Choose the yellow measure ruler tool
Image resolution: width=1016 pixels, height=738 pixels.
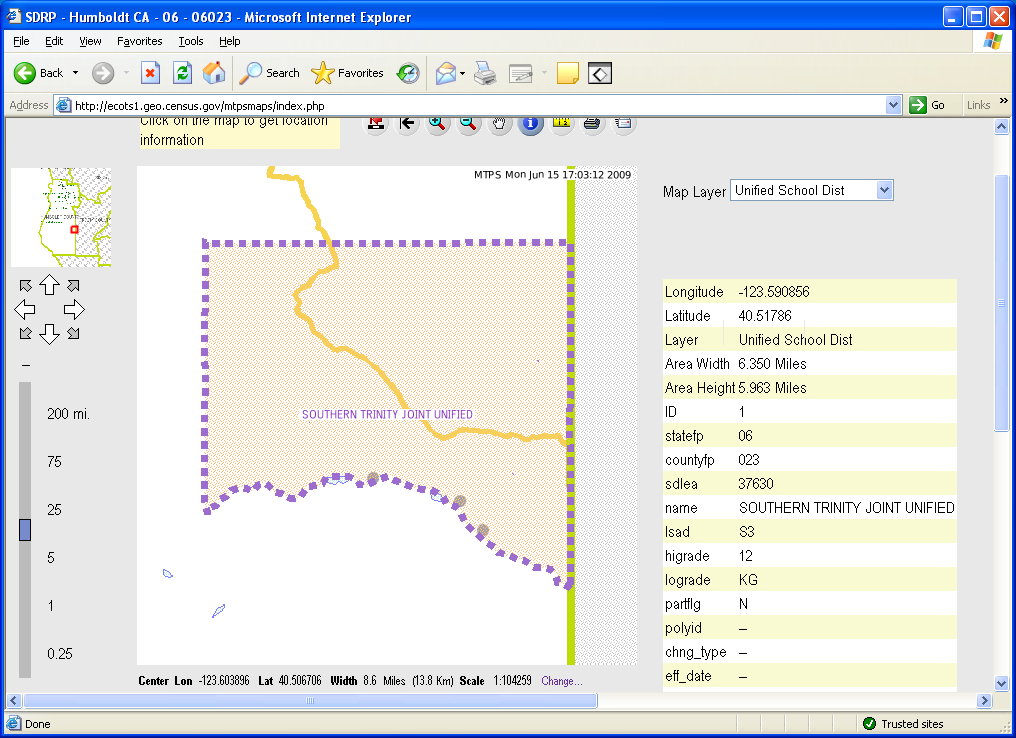[561, 123]
